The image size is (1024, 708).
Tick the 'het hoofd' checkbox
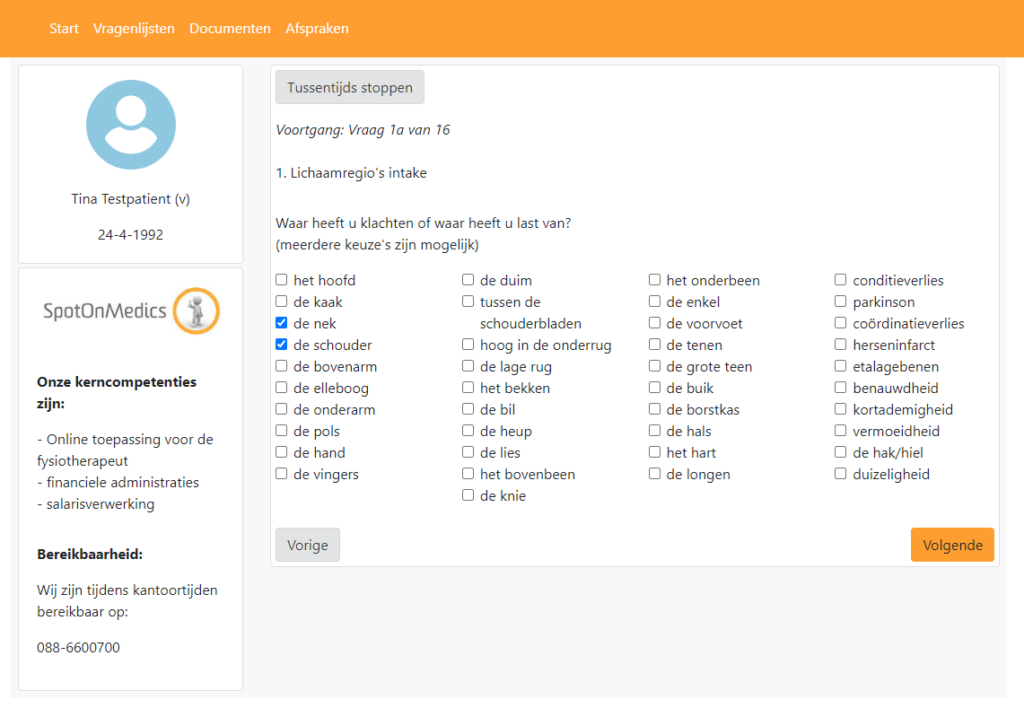282,280
